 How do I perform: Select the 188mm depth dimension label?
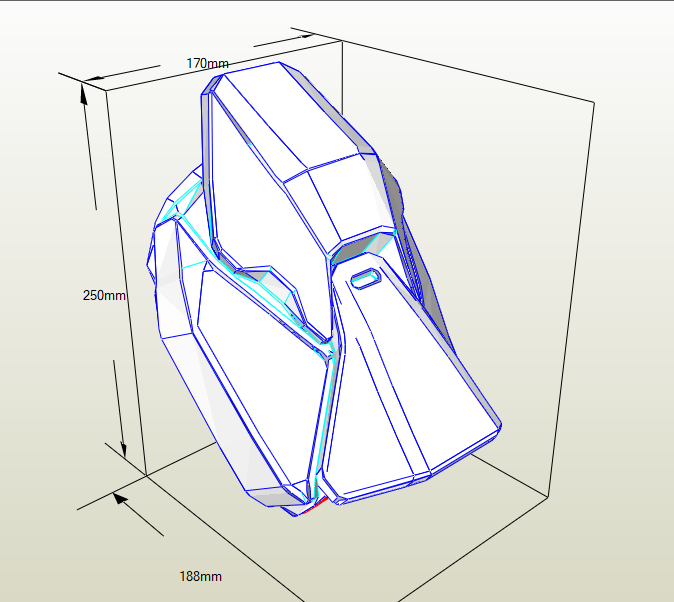pos(200,576)
